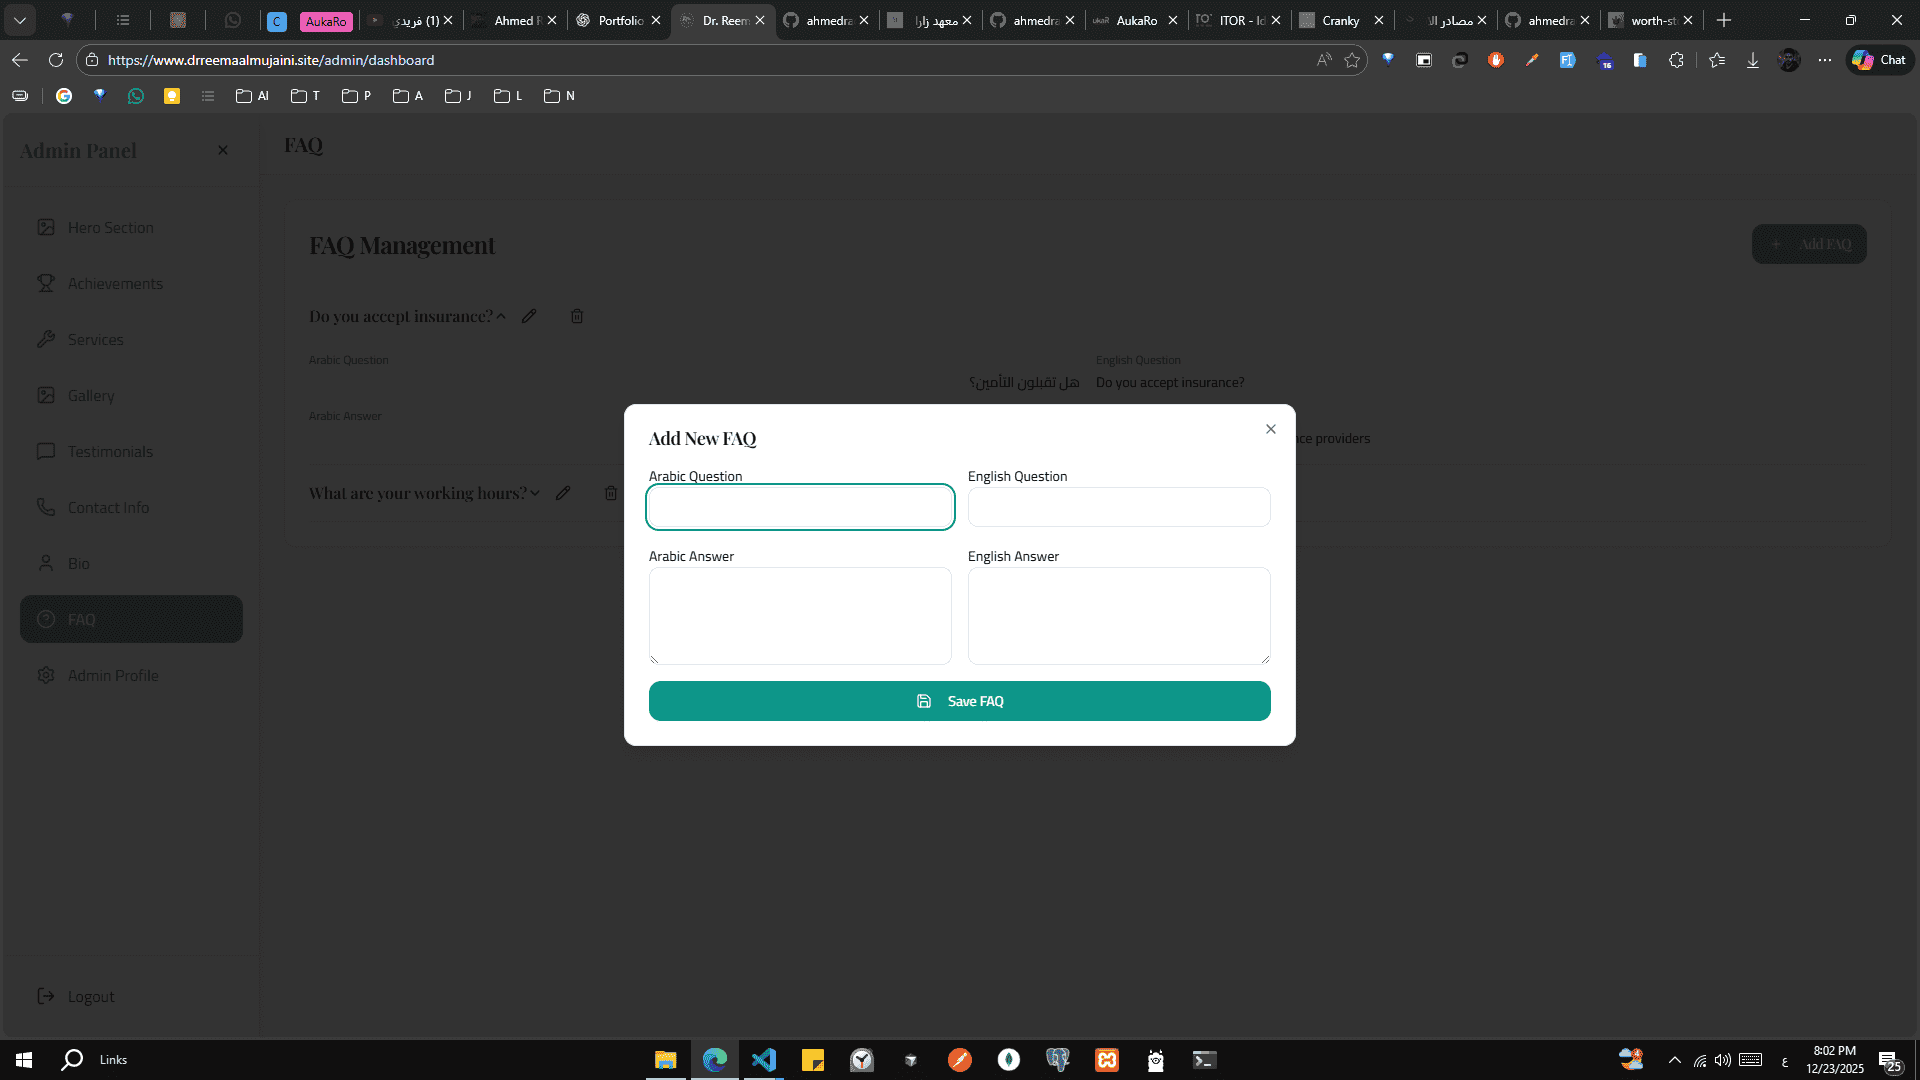Open Google bookmark icon
1920x1080 pixels.
pos(64,96)
